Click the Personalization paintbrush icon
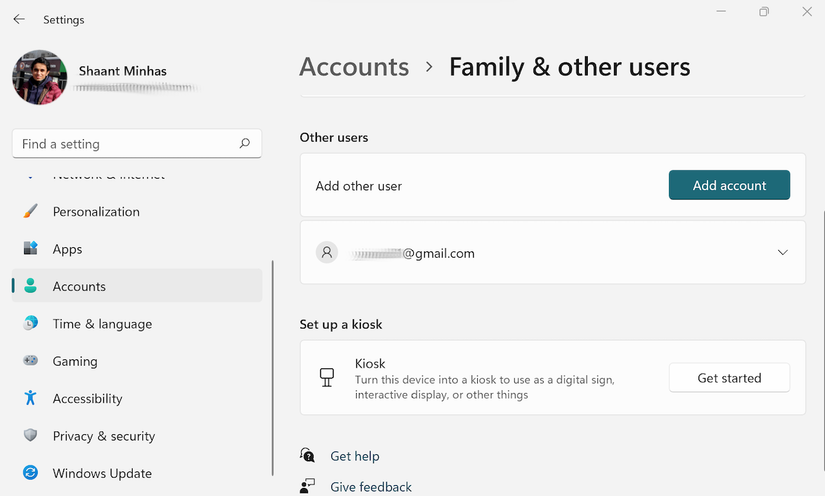This screenshot has height=496, width=825. click(x=31, y=211)
